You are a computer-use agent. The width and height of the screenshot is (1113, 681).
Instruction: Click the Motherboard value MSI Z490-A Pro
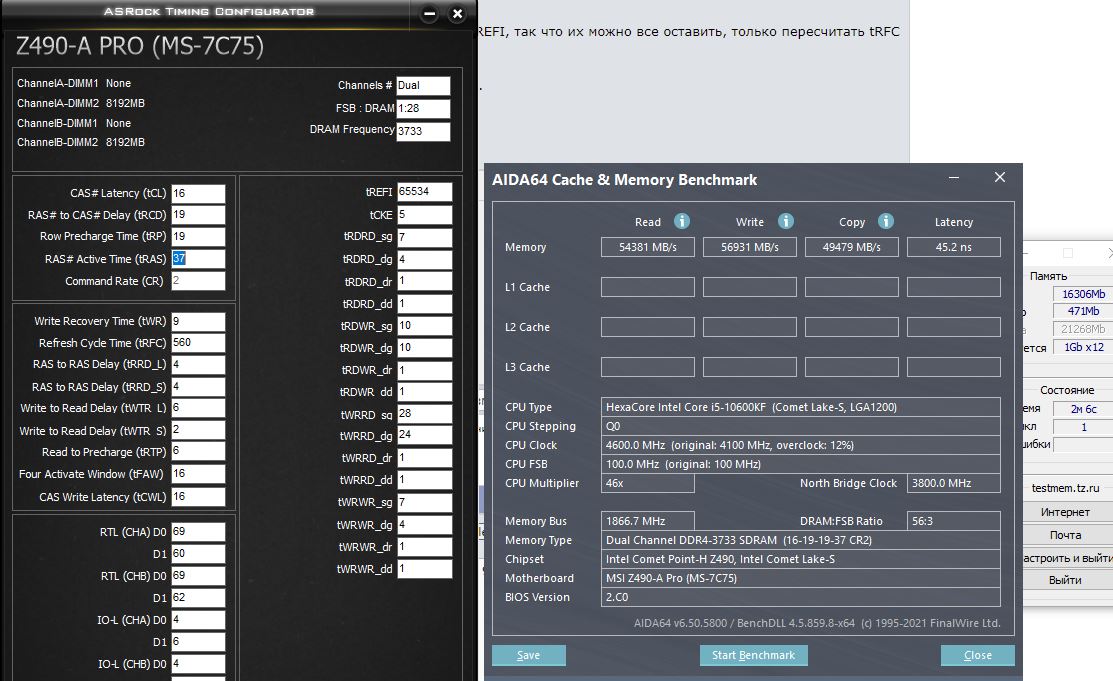[x=801, y=578]
